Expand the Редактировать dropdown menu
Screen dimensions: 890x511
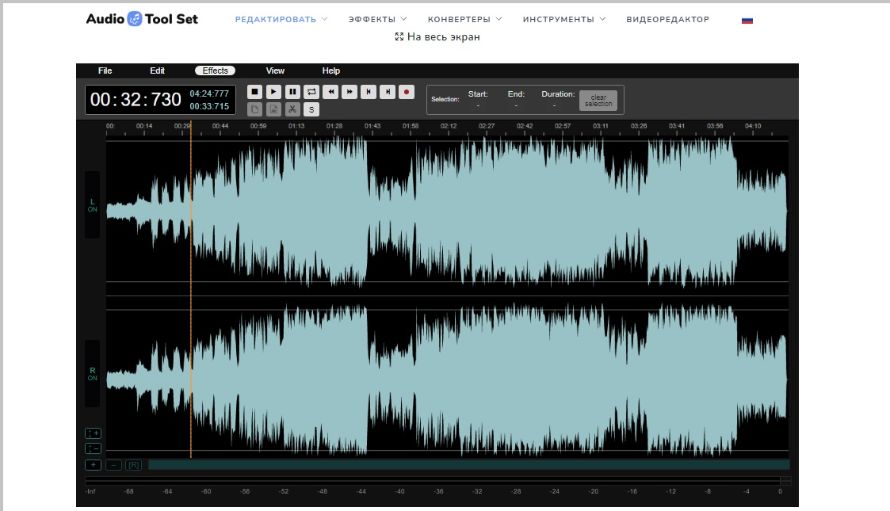click(x=281, y=19)
